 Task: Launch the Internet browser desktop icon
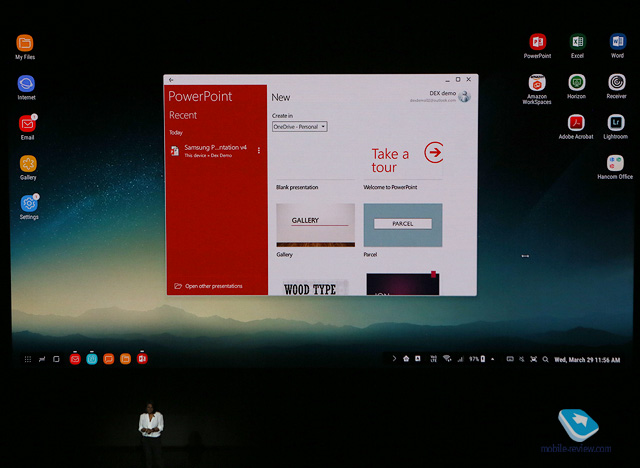pos(26,84)
